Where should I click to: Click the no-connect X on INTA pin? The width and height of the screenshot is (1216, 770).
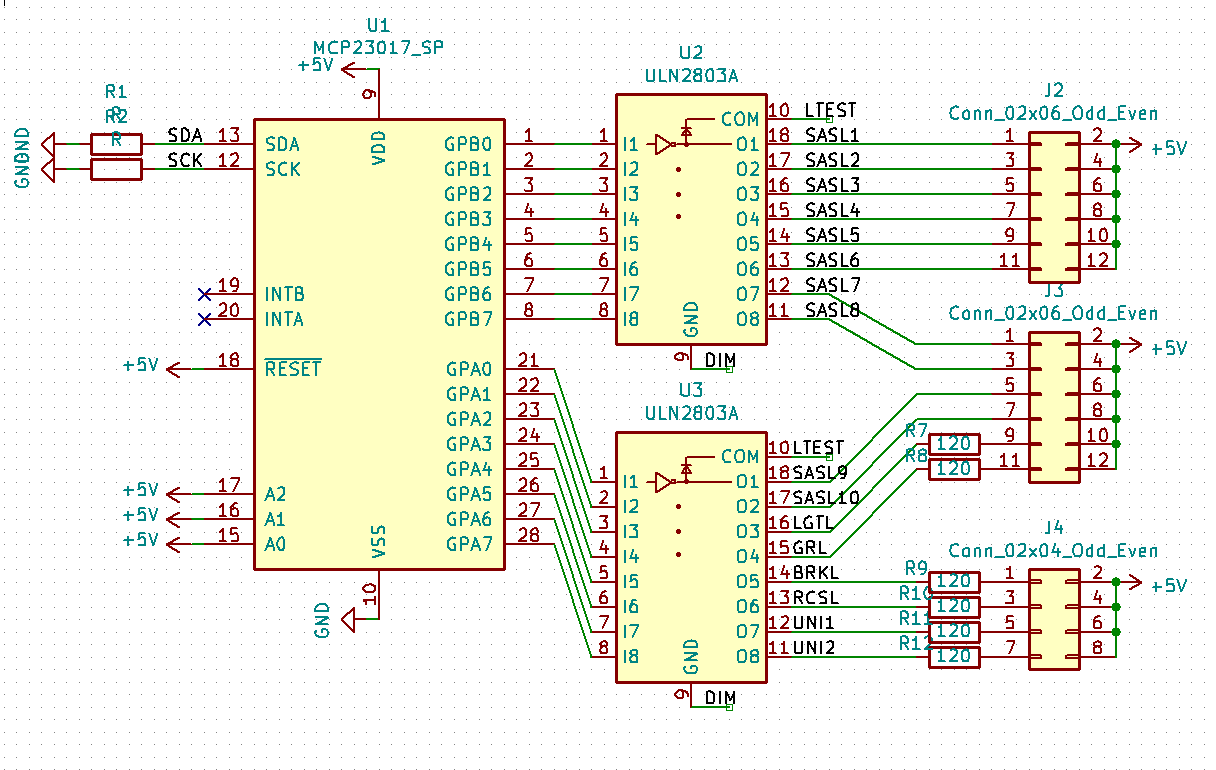pos(204,319)
